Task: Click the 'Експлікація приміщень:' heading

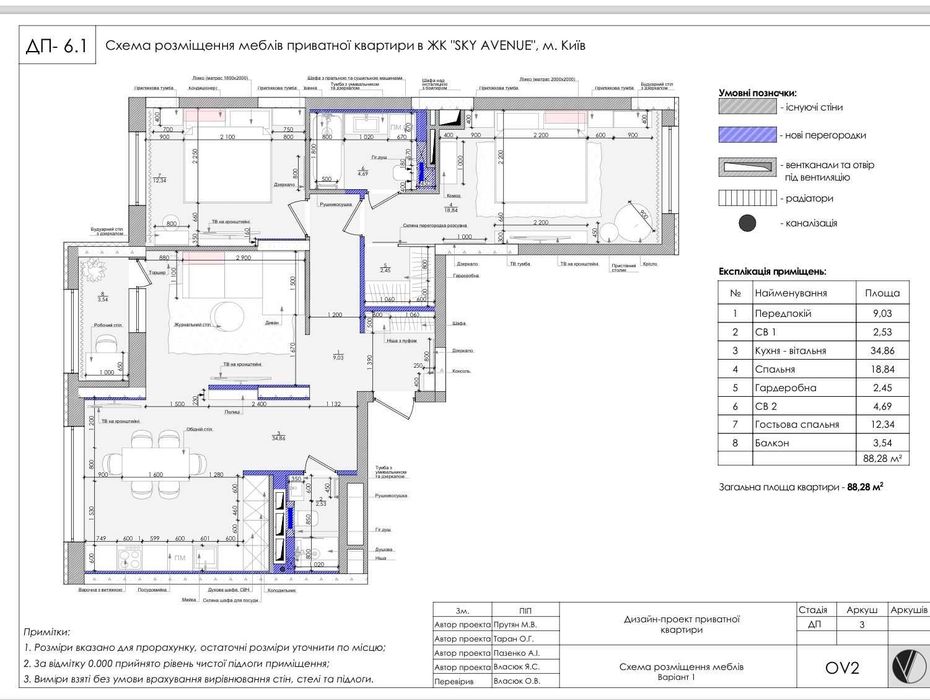Action: point(772,272)
